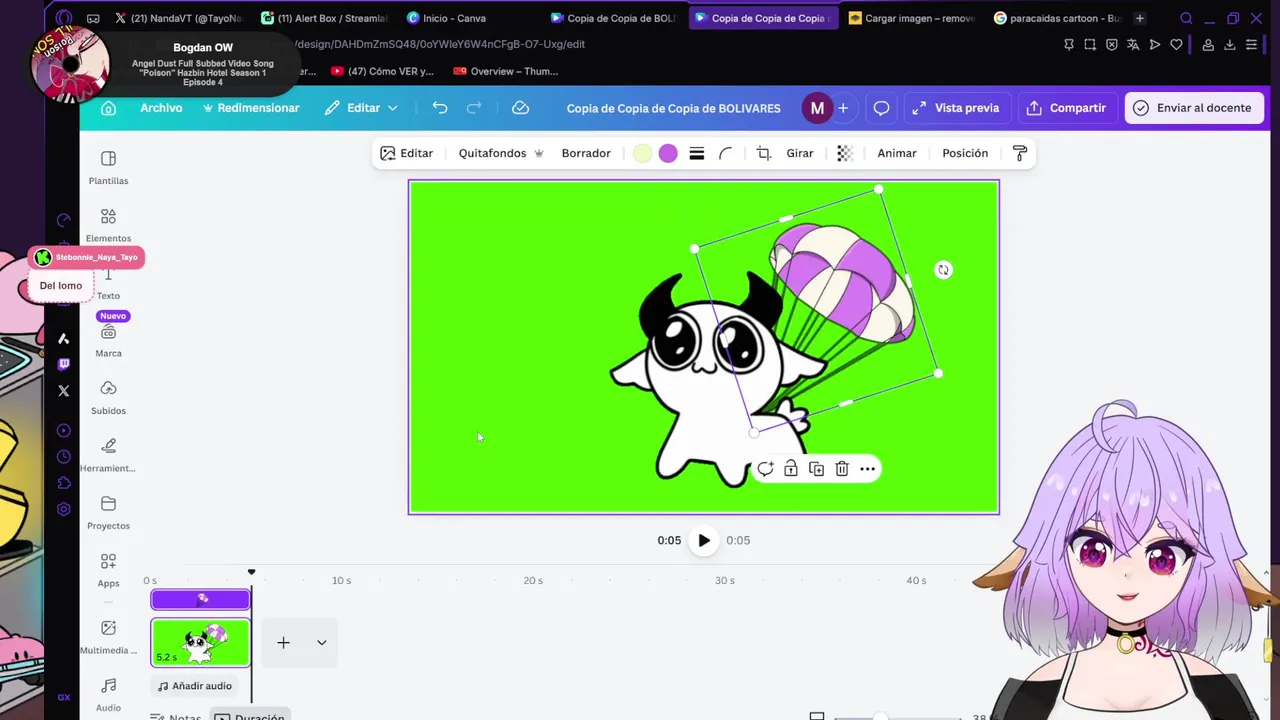
Task: Open the Proyectos panel
Action: 108,512
